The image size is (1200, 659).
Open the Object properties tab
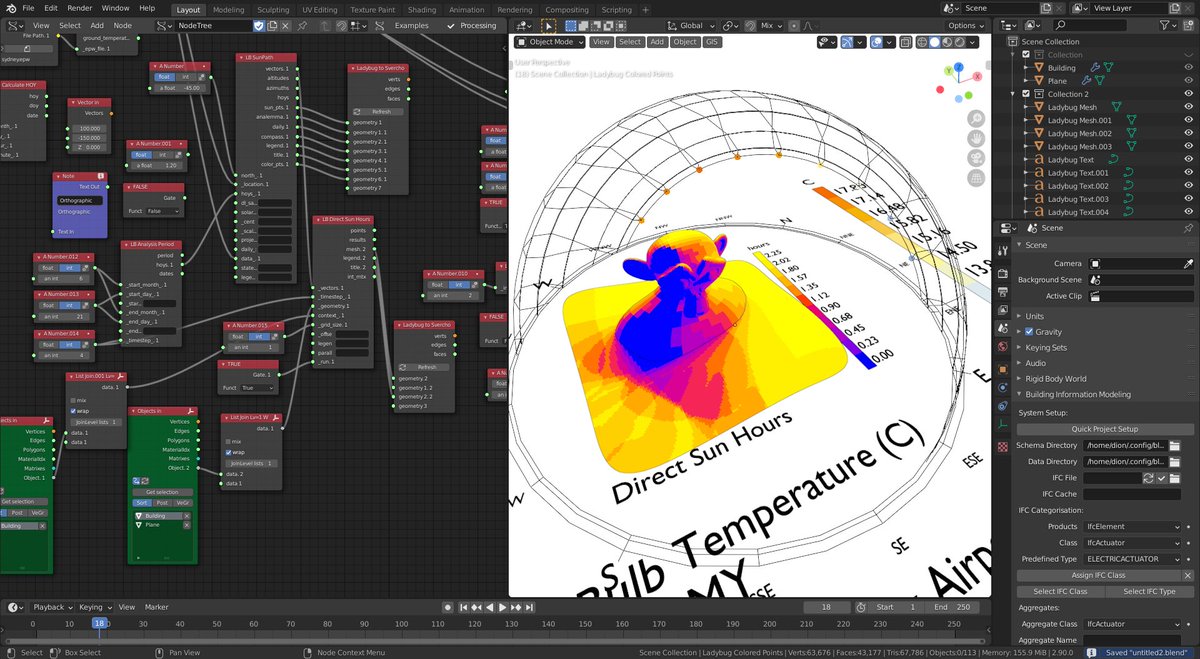(1002, 369)
